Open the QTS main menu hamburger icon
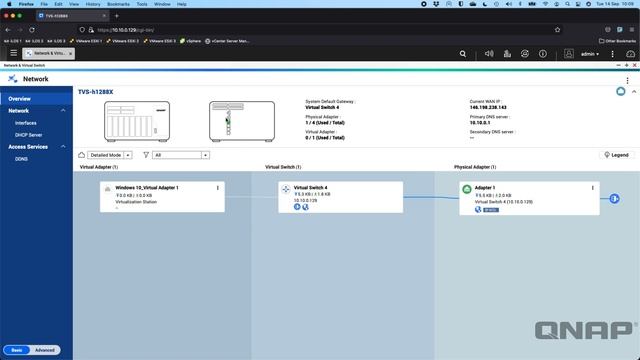Image resolution: width=640 pixels, height=360 pixels. click(x=13, y=53)
